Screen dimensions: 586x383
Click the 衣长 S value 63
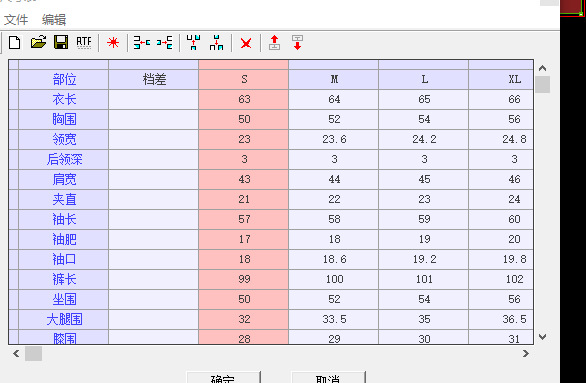(244, 99)
